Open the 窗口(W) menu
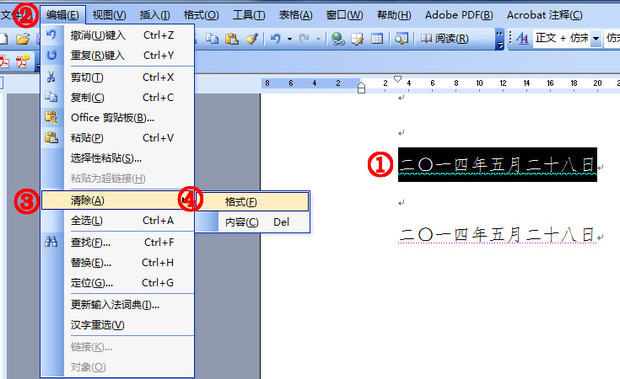 [x=344, y=15]
